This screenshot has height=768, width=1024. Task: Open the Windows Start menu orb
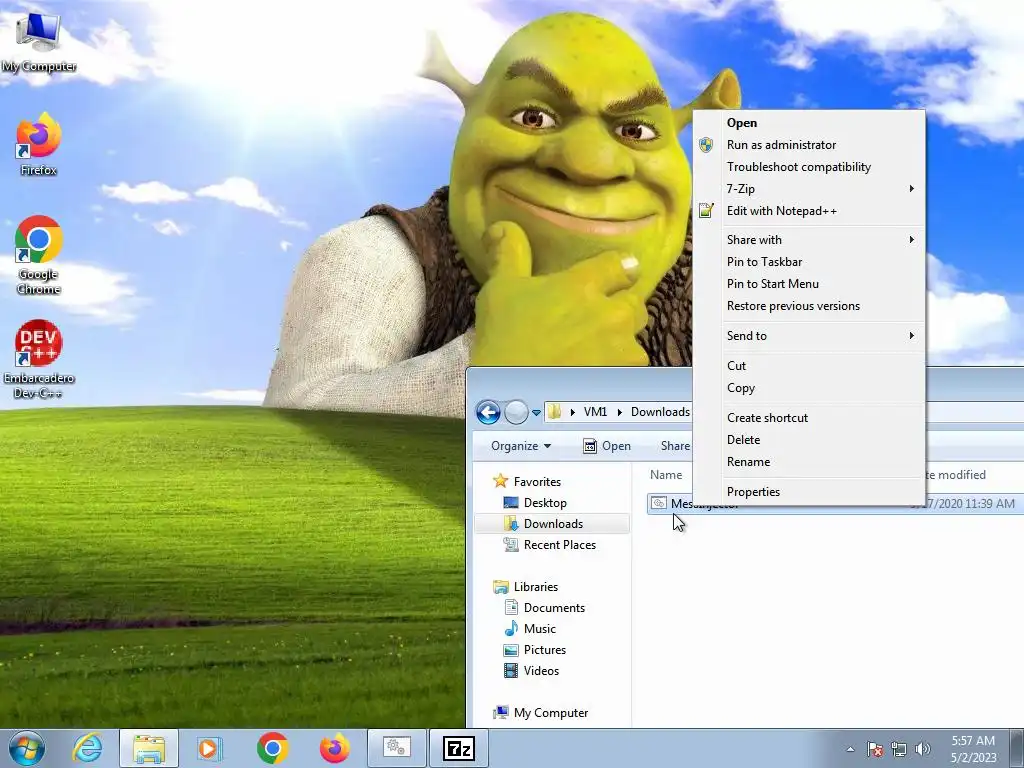26,748
